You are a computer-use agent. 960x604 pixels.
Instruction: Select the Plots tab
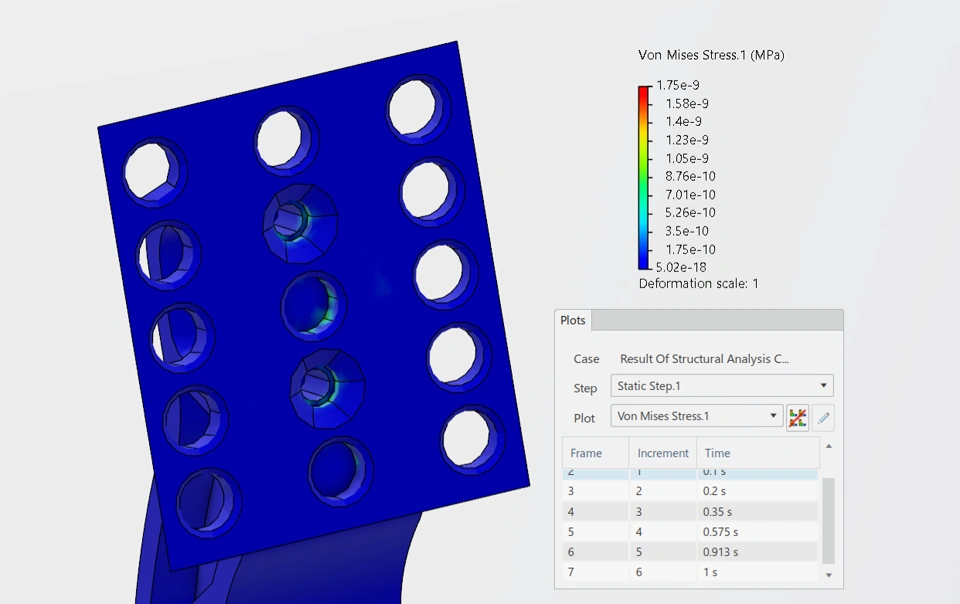click(x=573, y=320)
